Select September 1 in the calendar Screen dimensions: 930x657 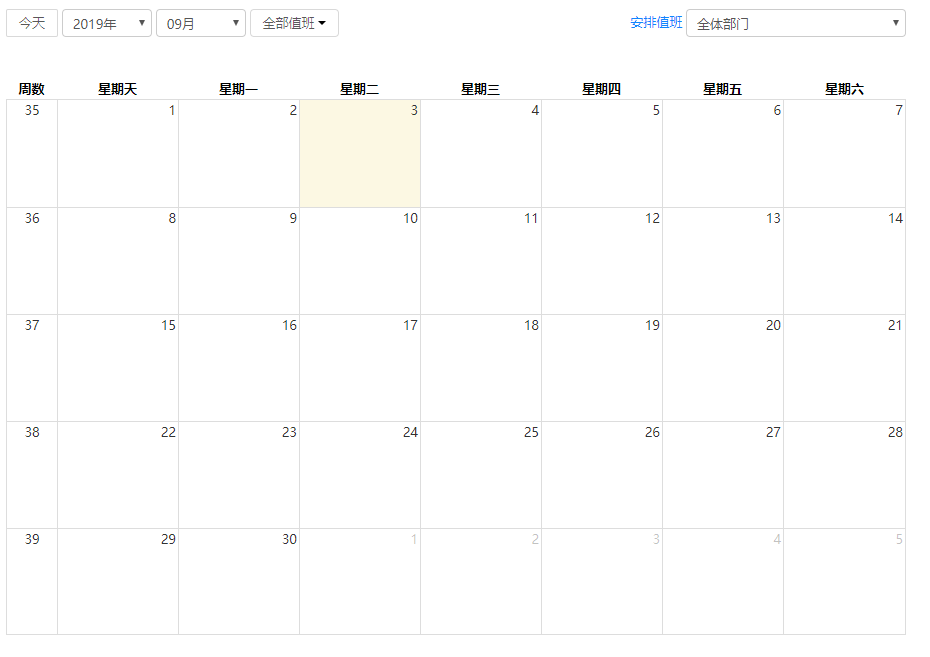click(118, 154)
